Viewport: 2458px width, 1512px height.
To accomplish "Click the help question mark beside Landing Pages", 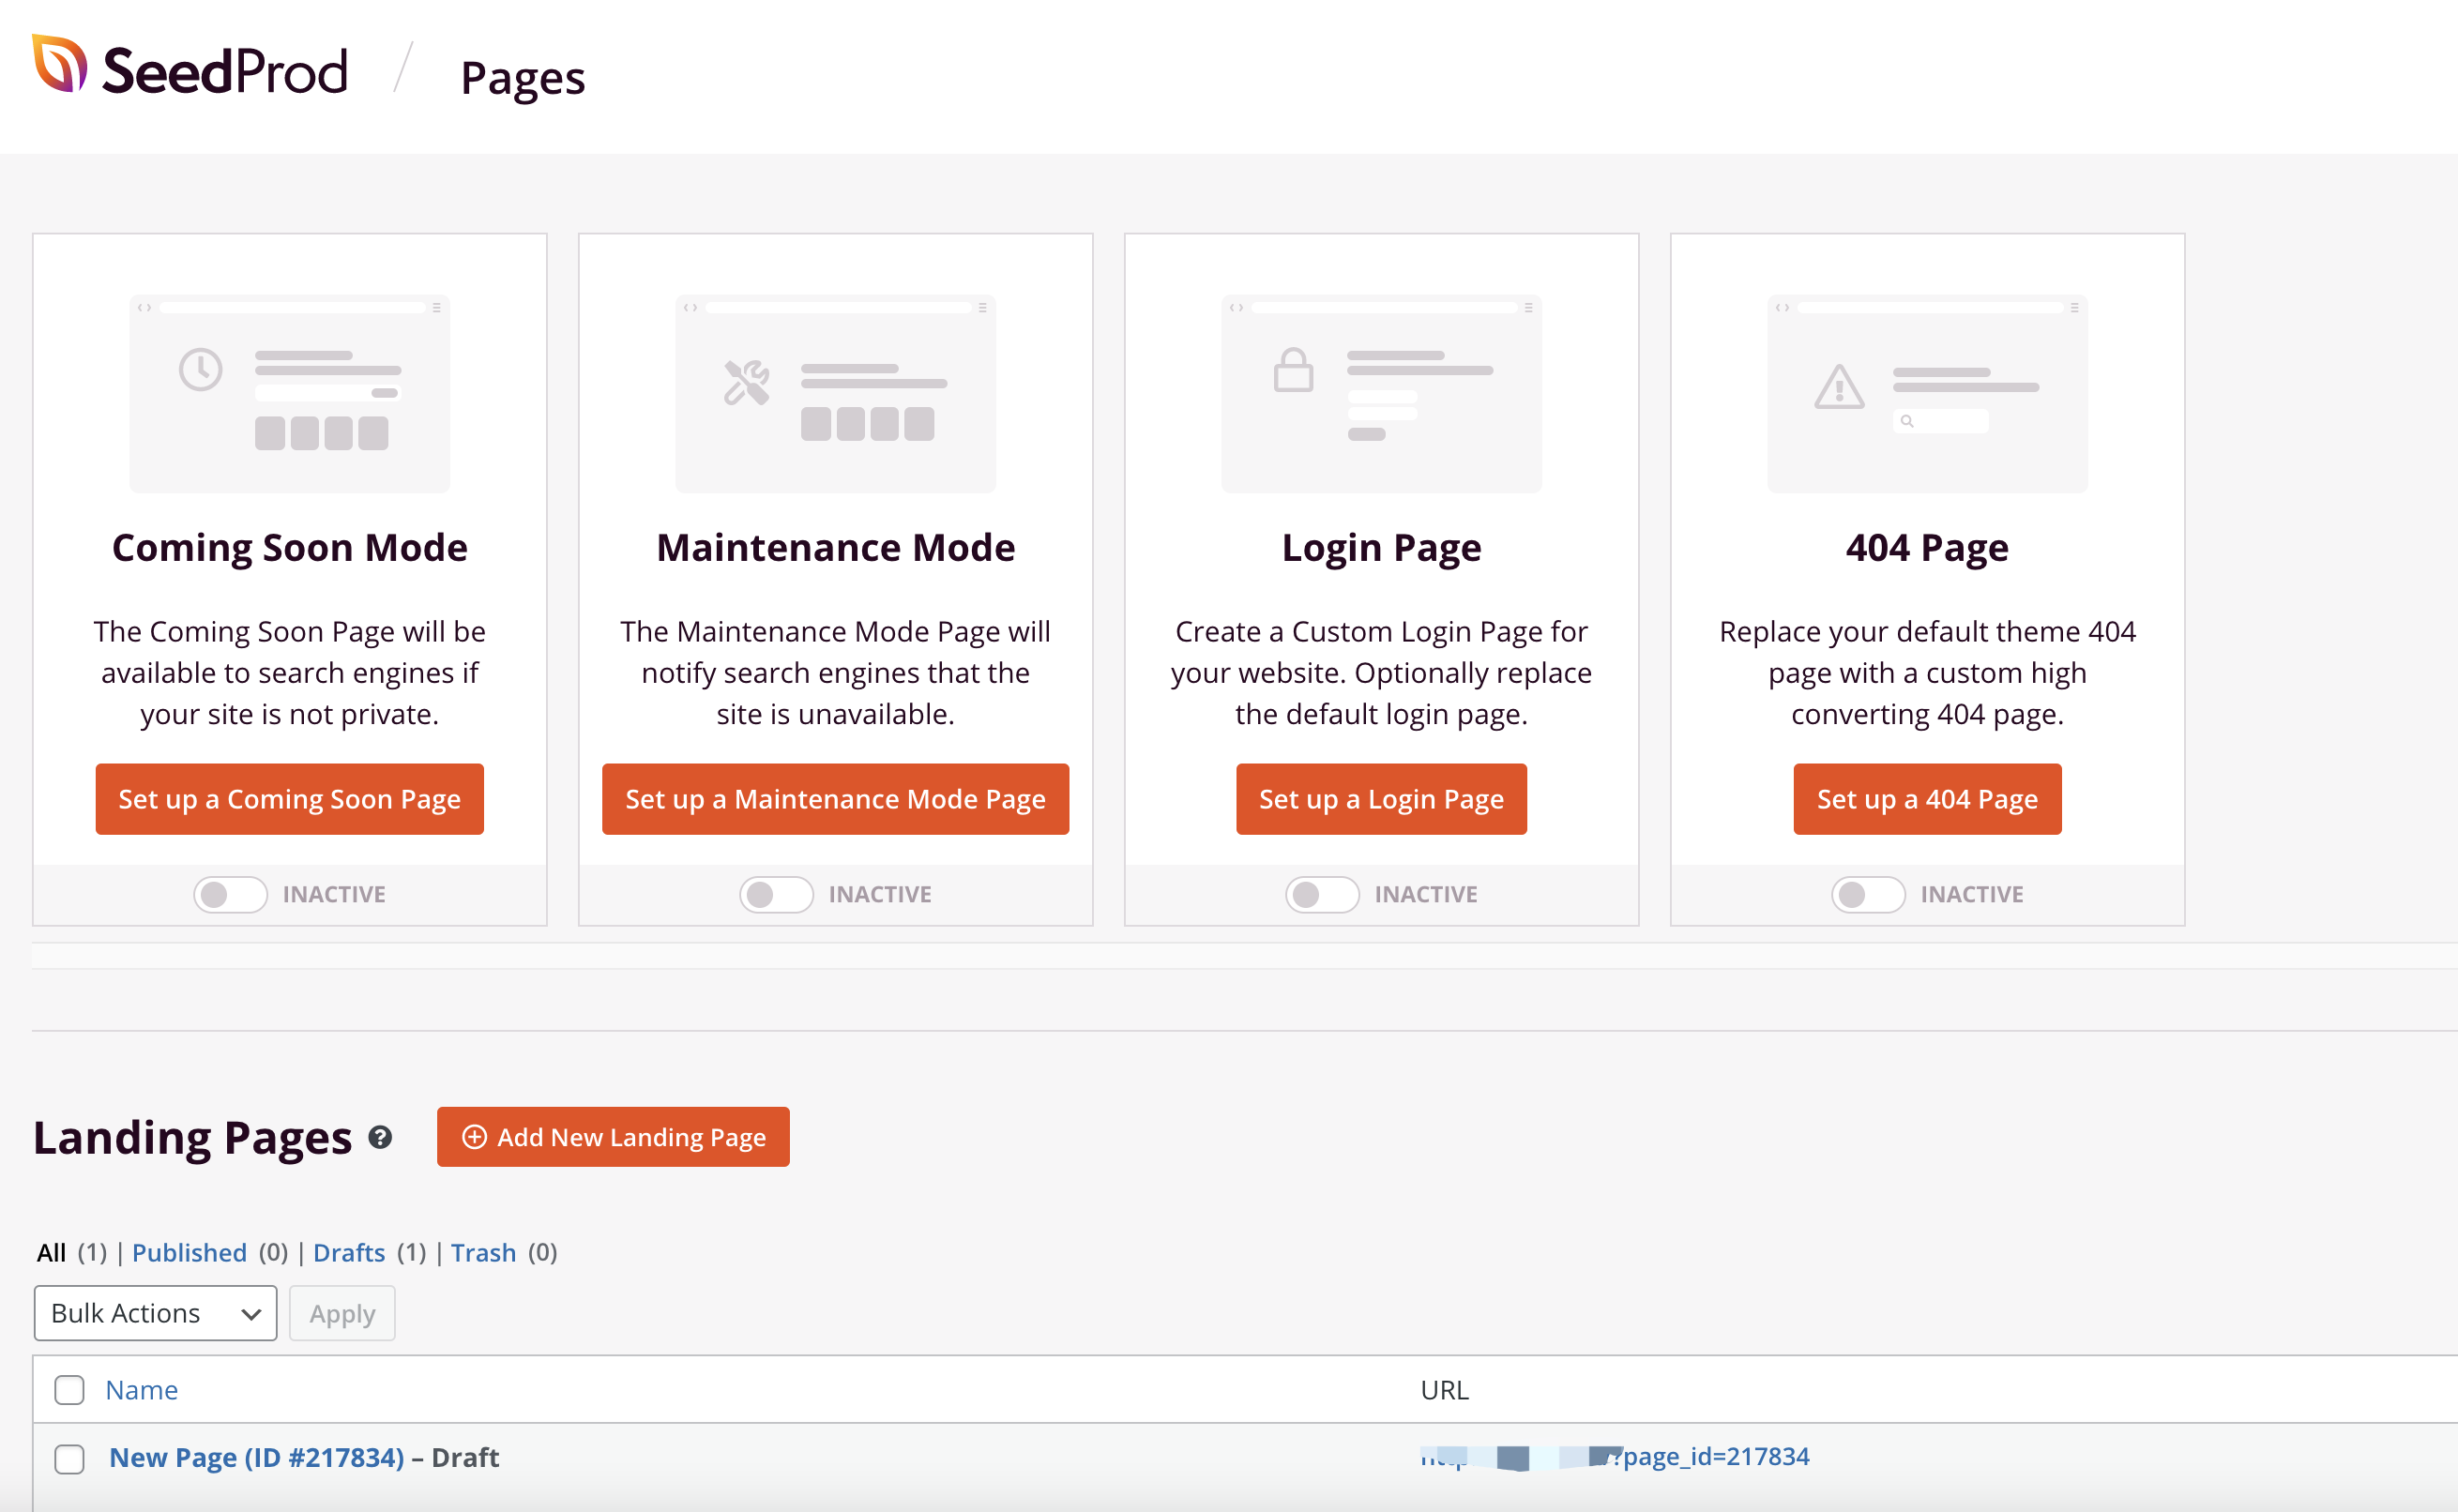I will (x=380, y=1137).
